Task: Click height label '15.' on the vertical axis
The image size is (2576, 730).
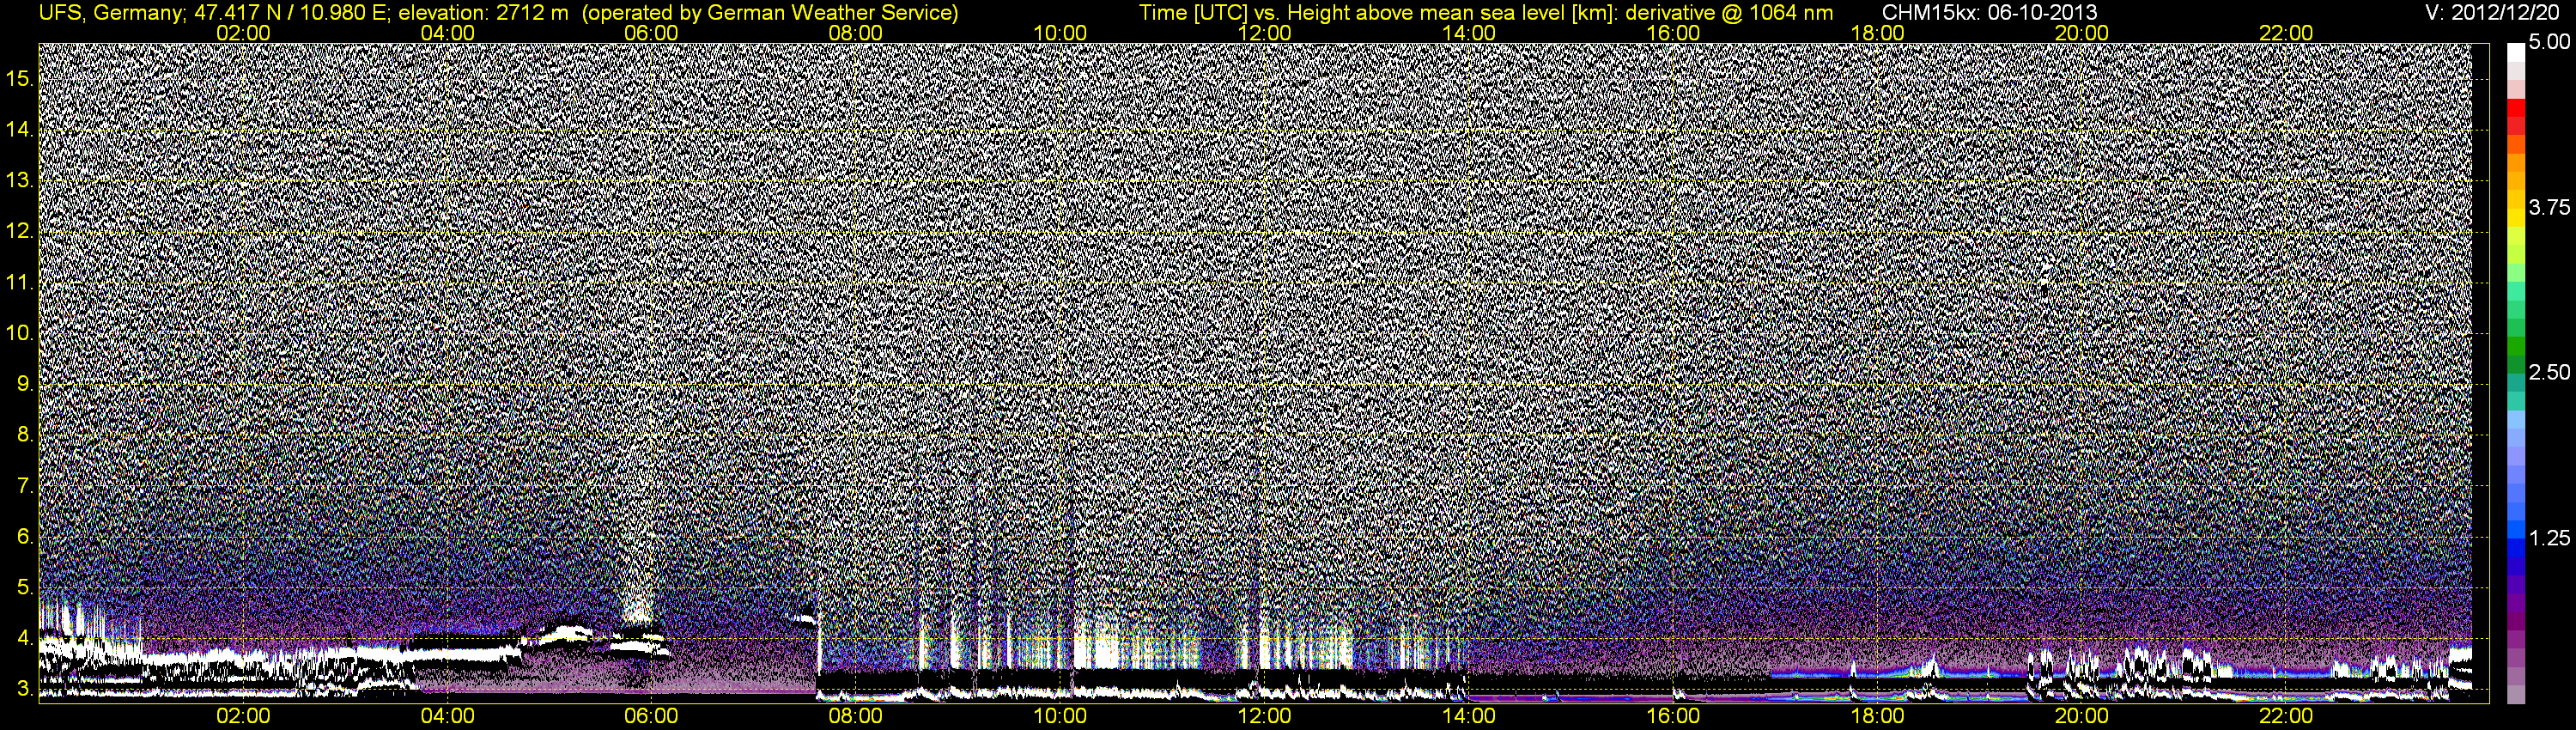Action: click(20, 78)
